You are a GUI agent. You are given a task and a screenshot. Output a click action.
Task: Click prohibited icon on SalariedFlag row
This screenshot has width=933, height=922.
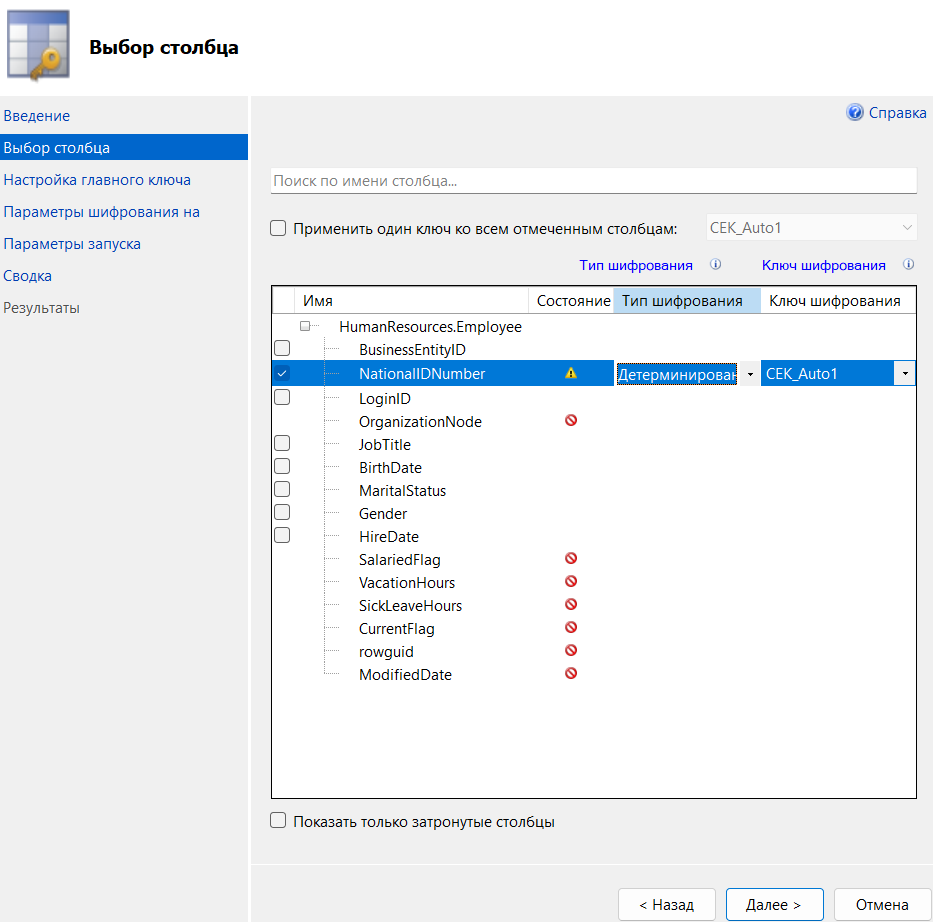571,559
